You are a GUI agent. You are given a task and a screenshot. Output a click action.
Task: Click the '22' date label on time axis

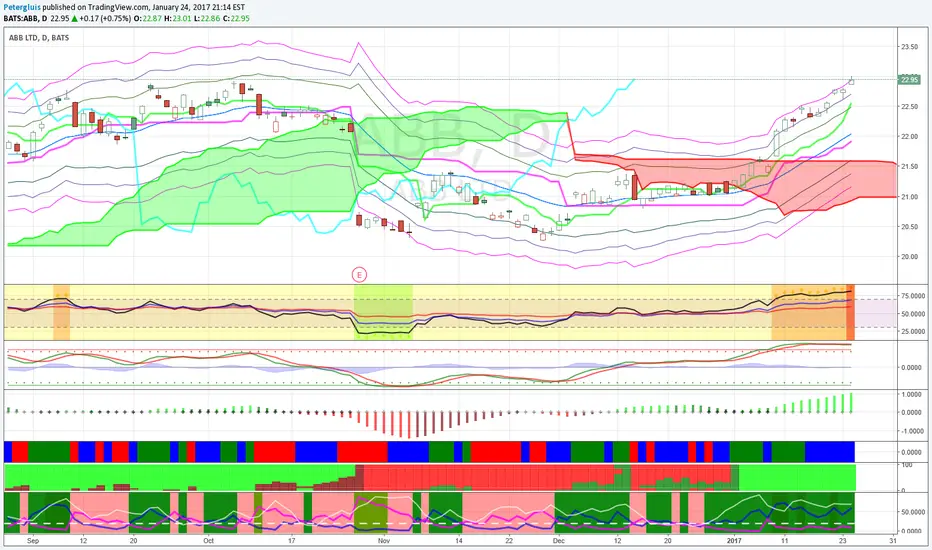[x=509, y=541]
